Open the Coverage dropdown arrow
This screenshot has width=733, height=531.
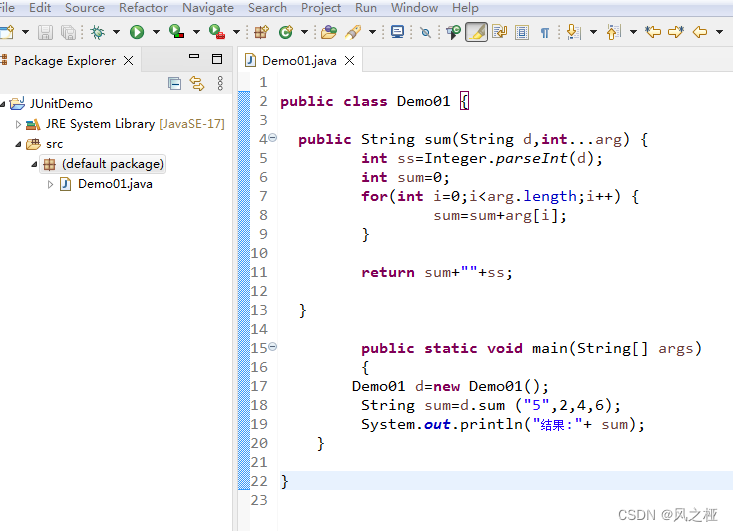click(196, 32)
